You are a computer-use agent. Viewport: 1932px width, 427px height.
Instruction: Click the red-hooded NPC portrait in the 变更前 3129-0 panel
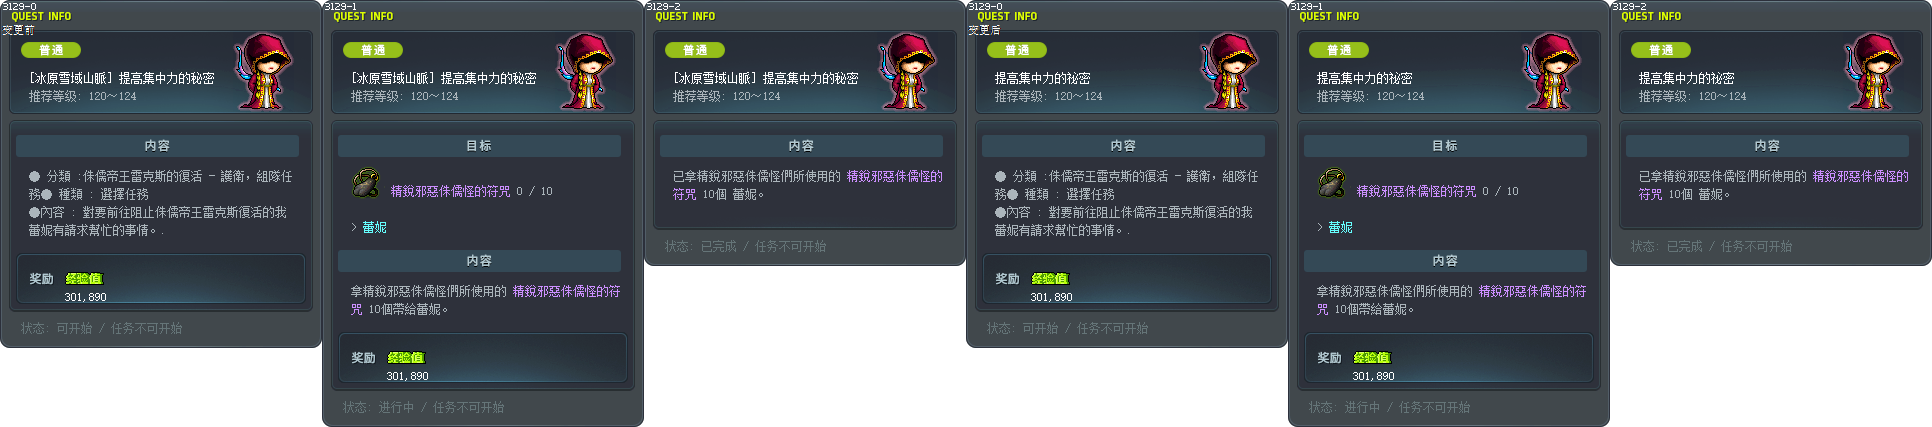point(265,71)
